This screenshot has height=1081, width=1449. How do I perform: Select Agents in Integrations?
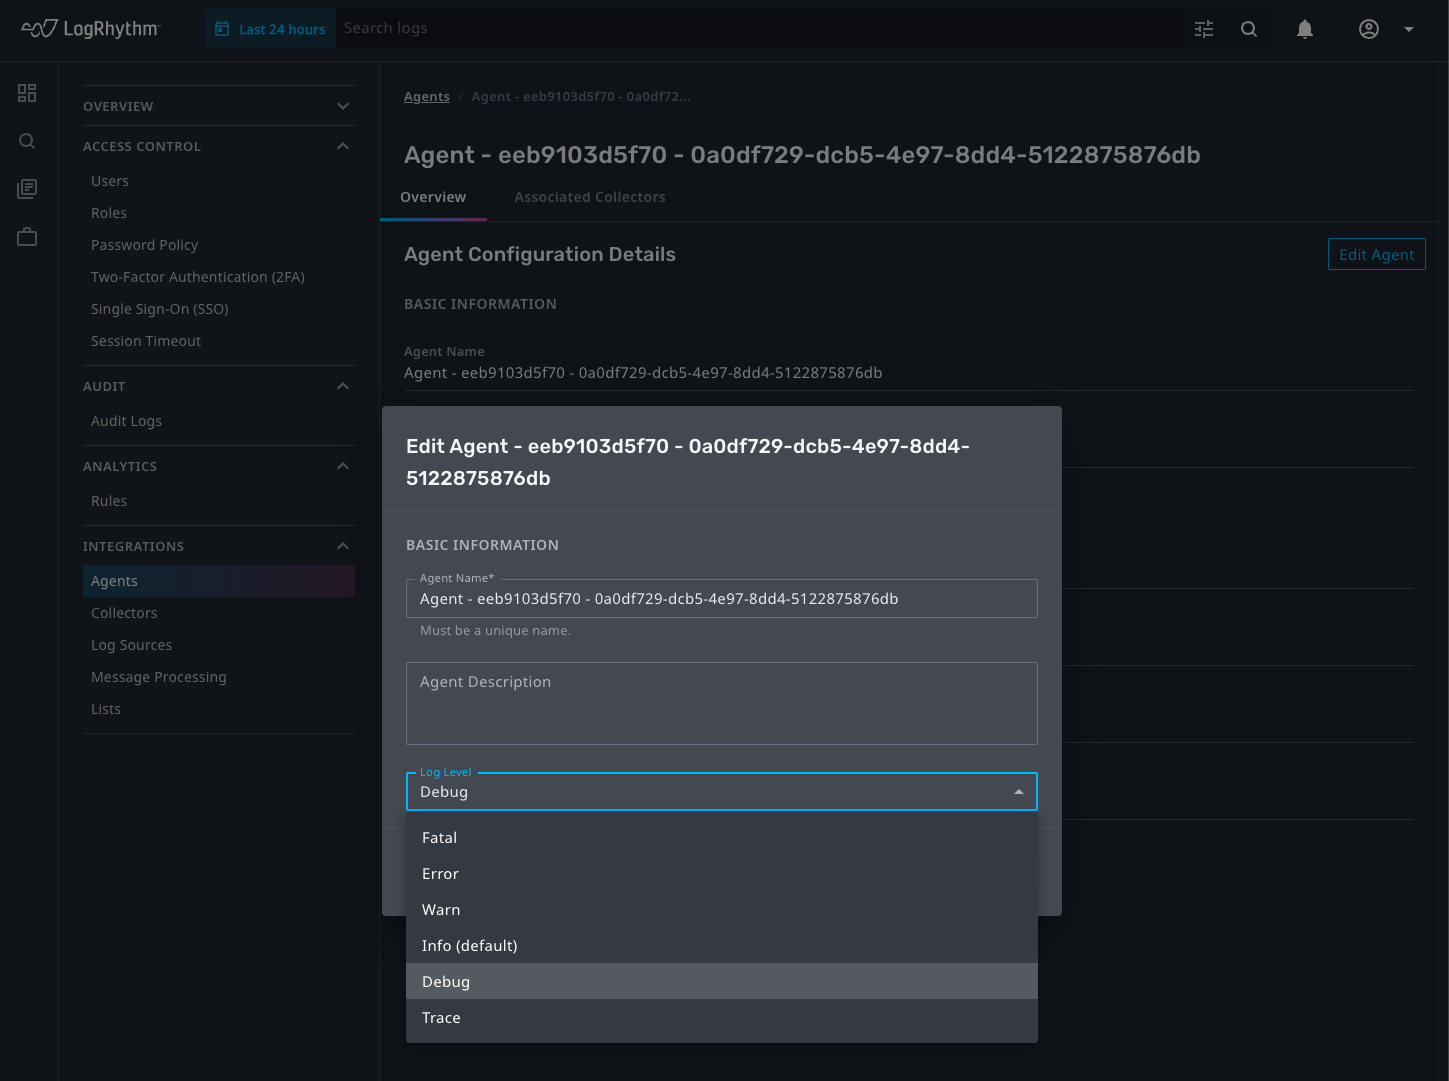(x=219, y=581)
